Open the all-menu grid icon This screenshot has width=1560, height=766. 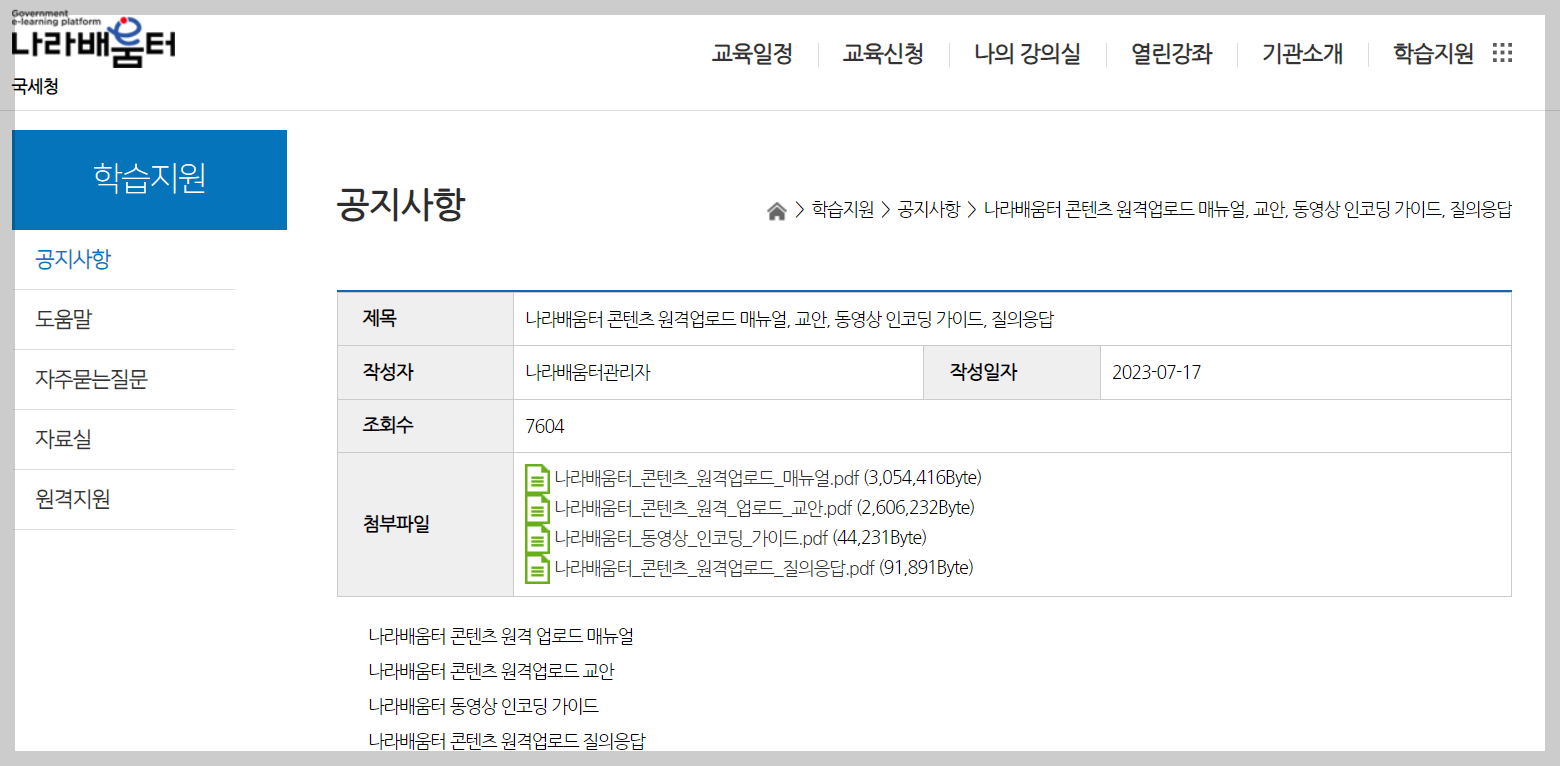1502,53
